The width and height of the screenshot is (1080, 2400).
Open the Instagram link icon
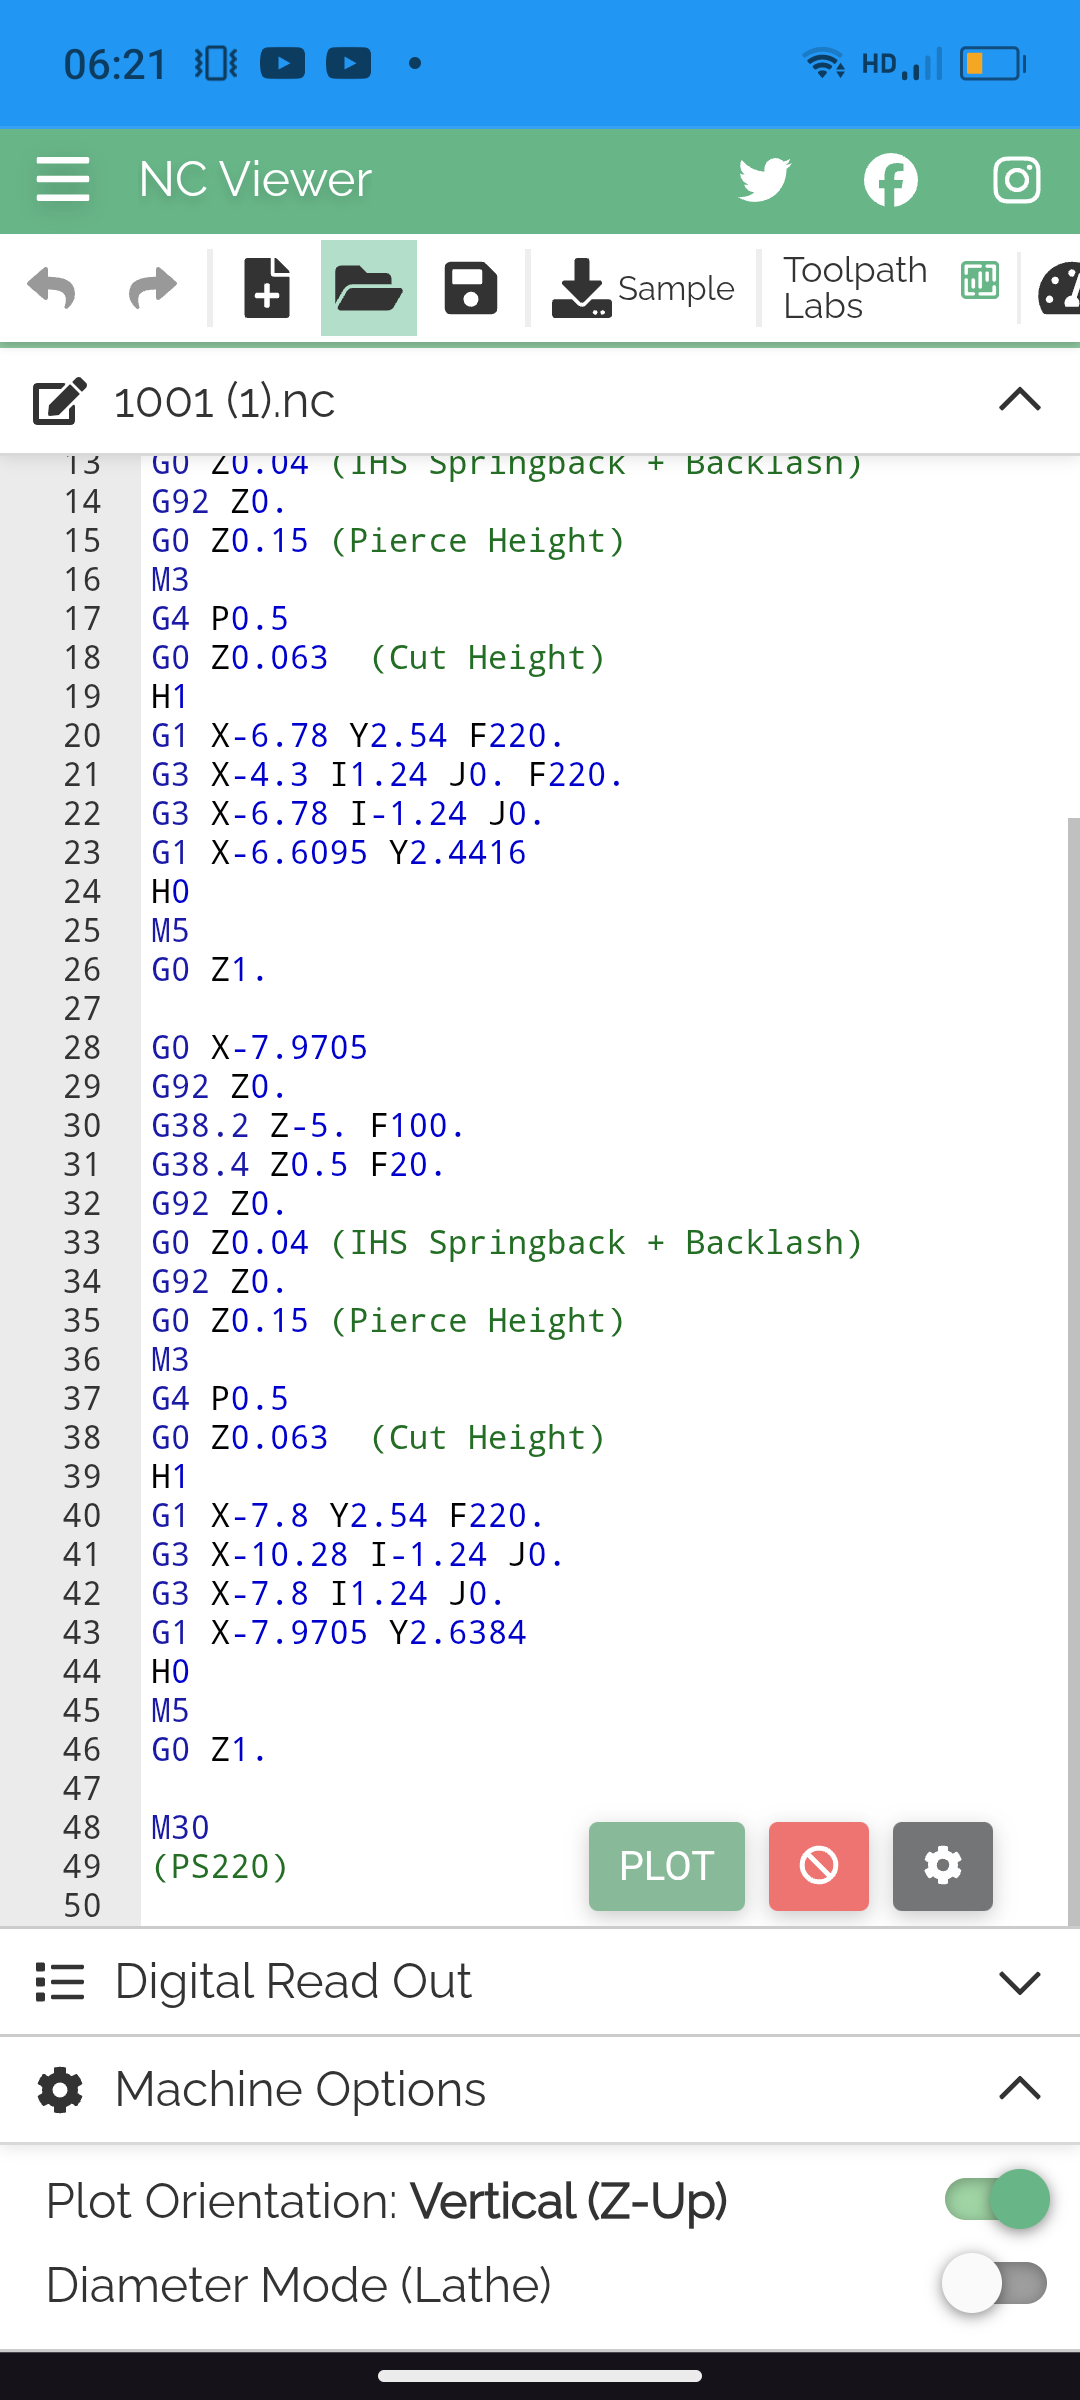click(1016, 180)
